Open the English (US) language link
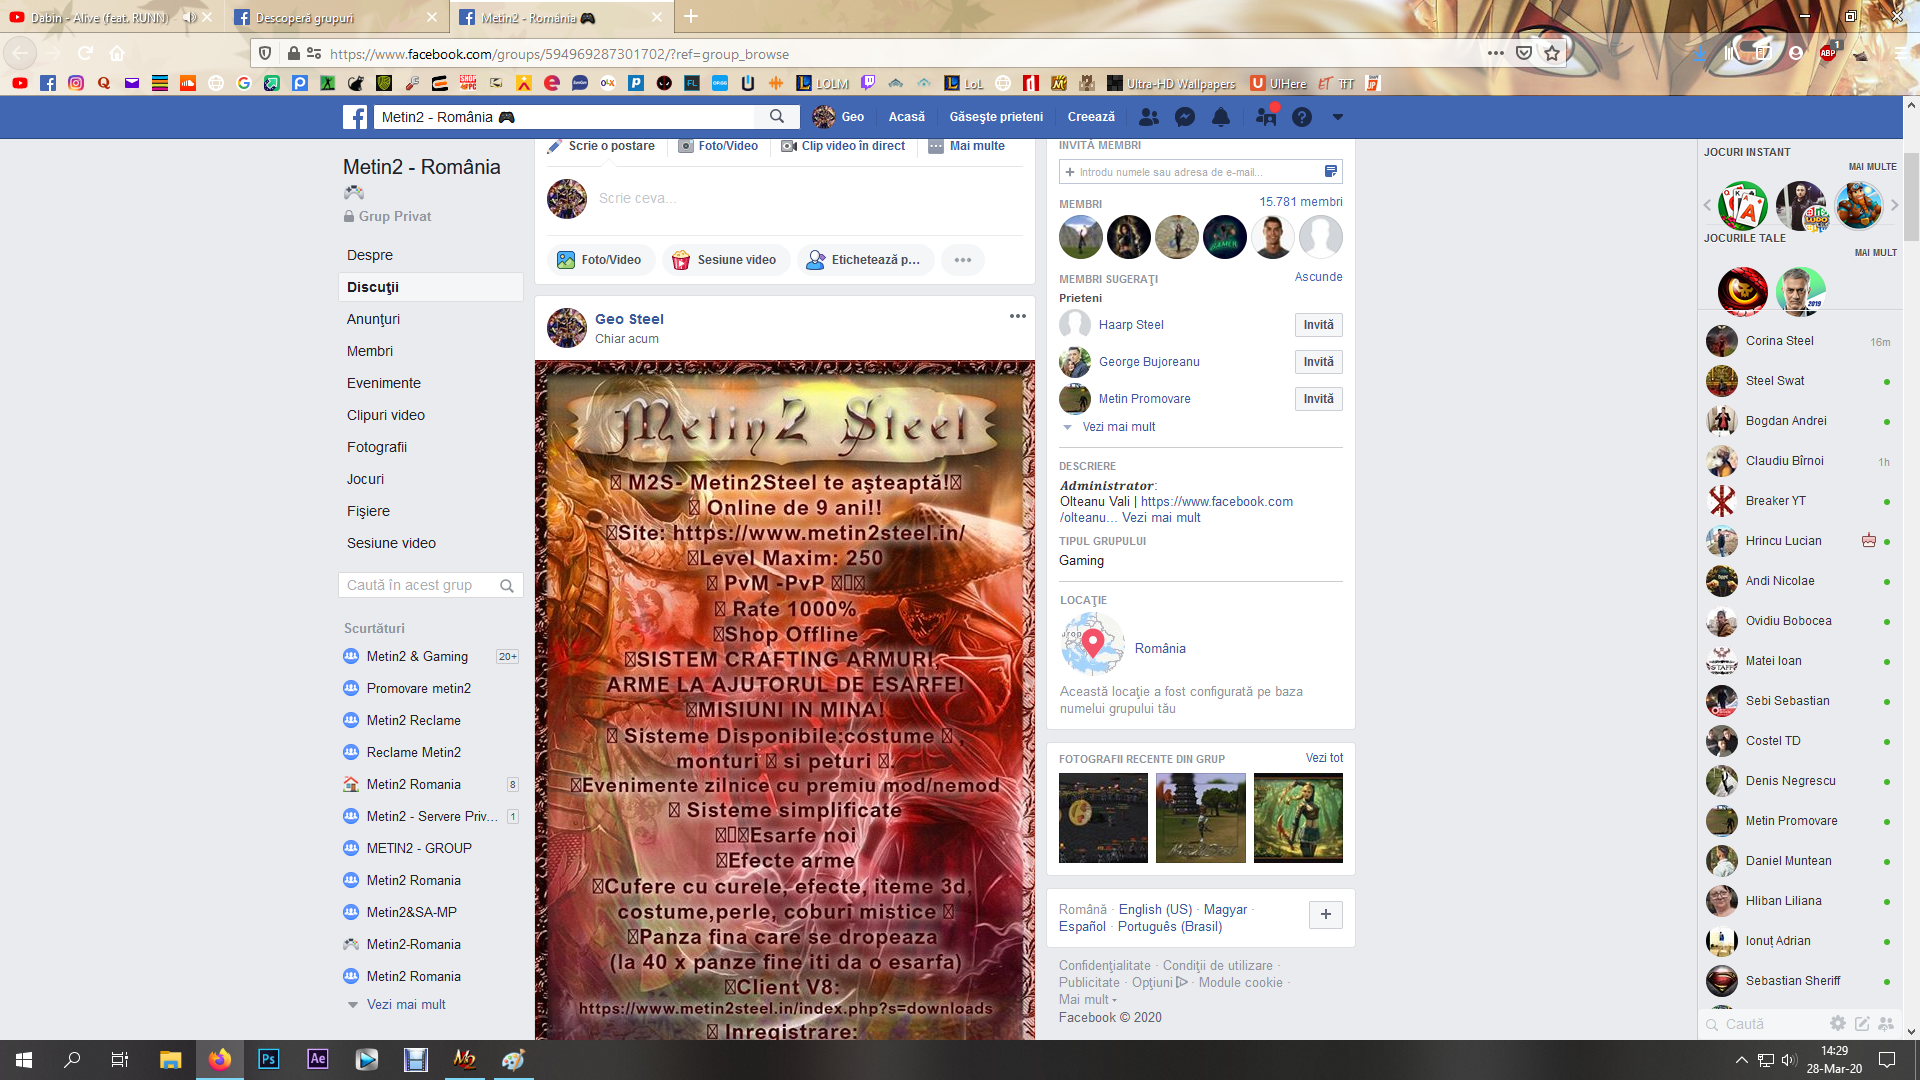This screenshot has width=1920, height=1080. [1155, 909]
